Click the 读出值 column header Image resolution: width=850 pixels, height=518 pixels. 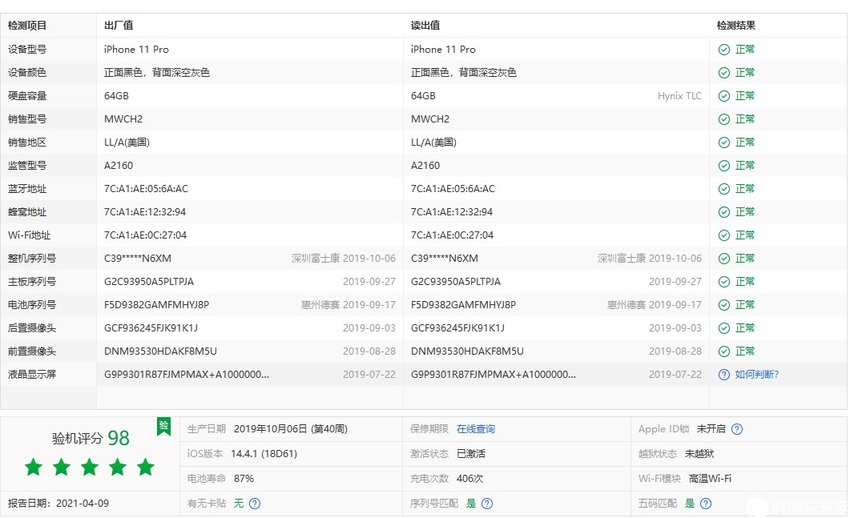426,25
